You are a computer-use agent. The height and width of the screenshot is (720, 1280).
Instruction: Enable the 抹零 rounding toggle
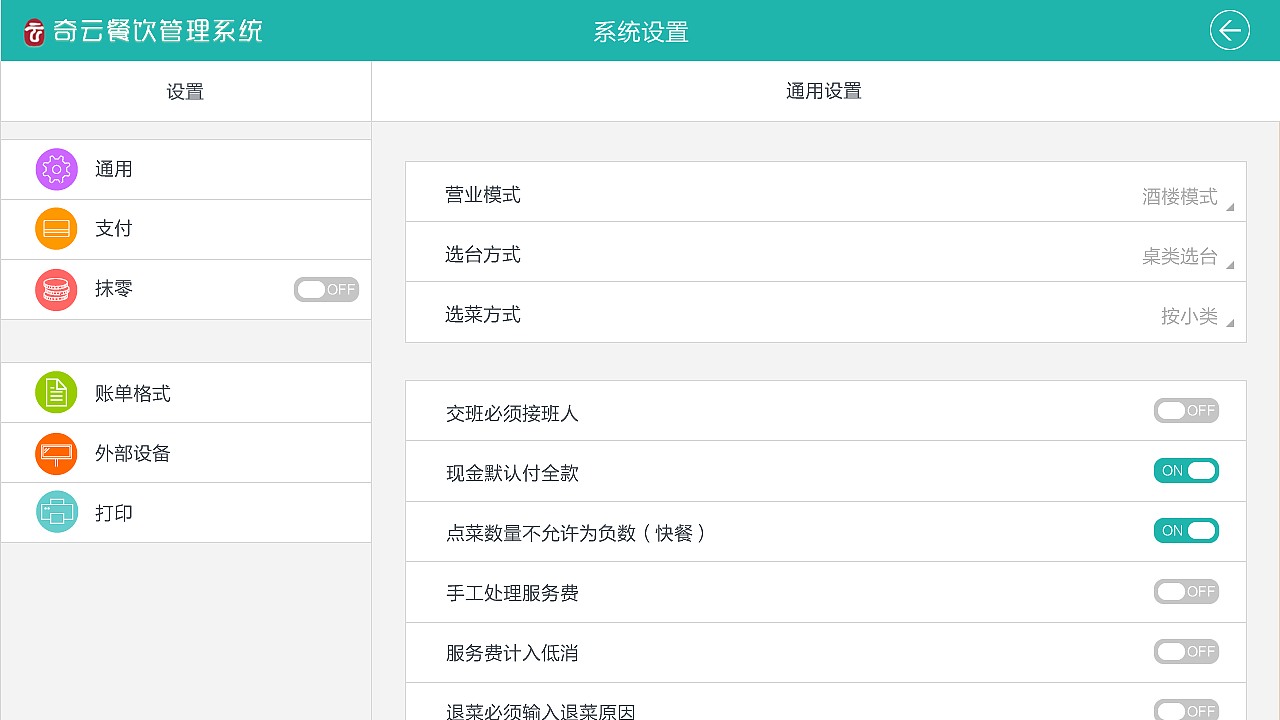[x=326, y=290]
